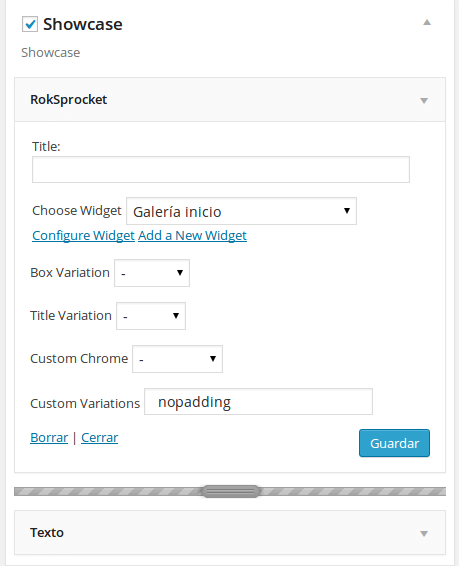
Task: Click inside the Title text field
Action: [221, 169]
